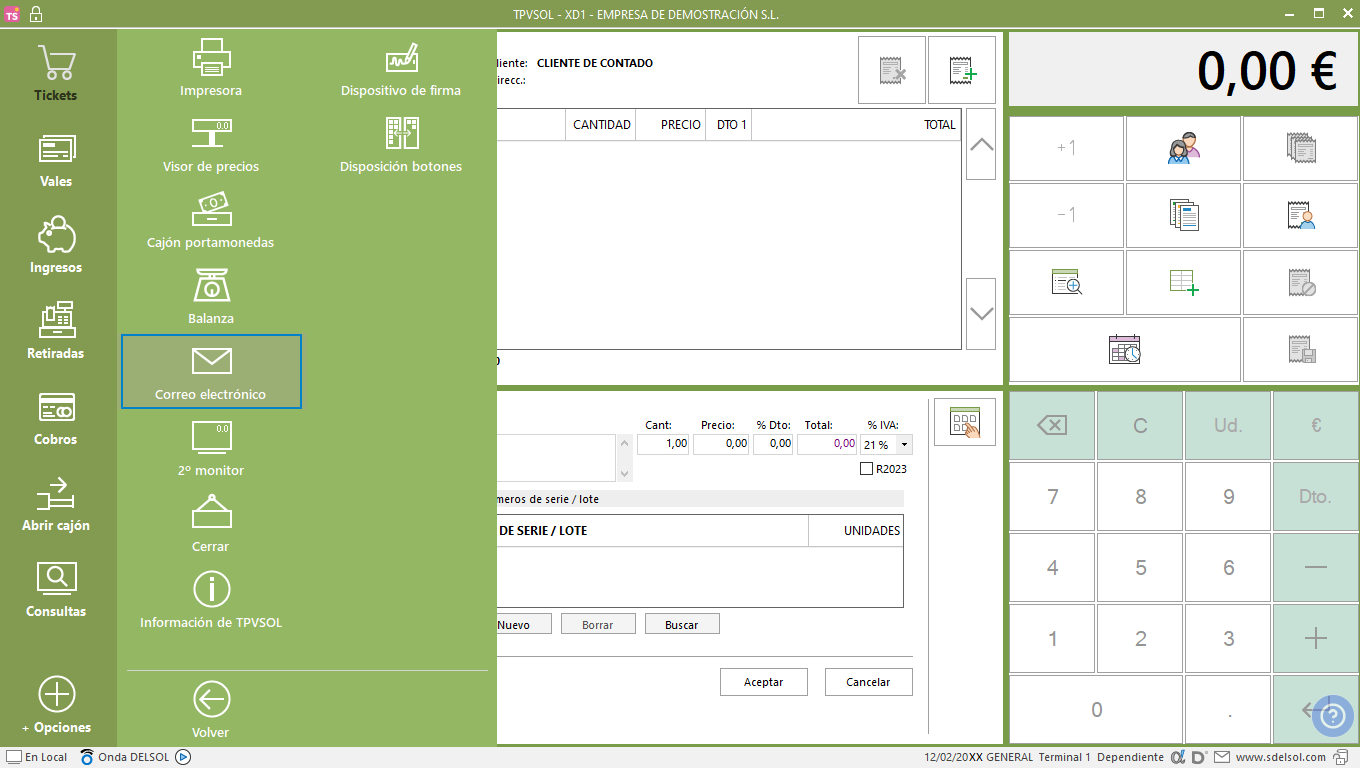Click keypad digit 0
Viewport: 1360px width, 768px height.
[1096, 709]
